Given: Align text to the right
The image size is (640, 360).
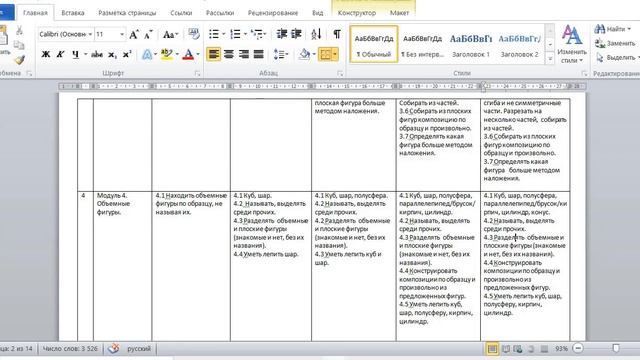Looking at the screenshot, I should pyautogui.click(x=244, y=54).
